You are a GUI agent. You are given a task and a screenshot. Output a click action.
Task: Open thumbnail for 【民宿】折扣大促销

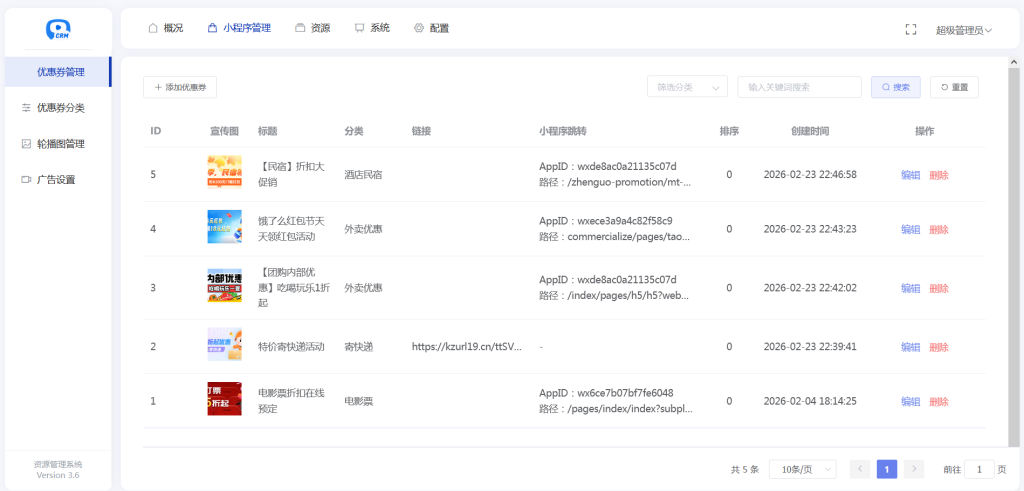point(224,172)
